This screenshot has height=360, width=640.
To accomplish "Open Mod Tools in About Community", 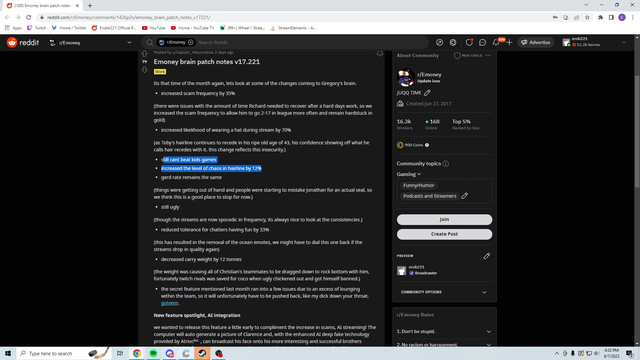I will coord(468,56).
